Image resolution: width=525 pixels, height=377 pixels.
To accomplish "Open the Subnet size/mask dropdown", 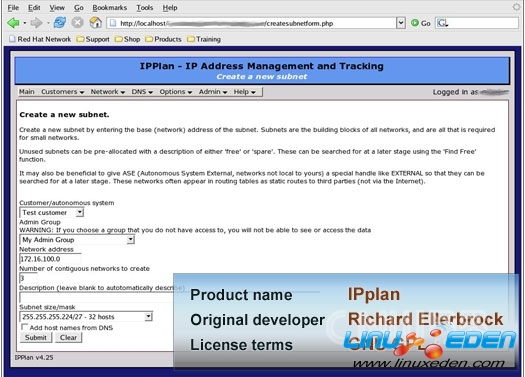I will point(86,317).
